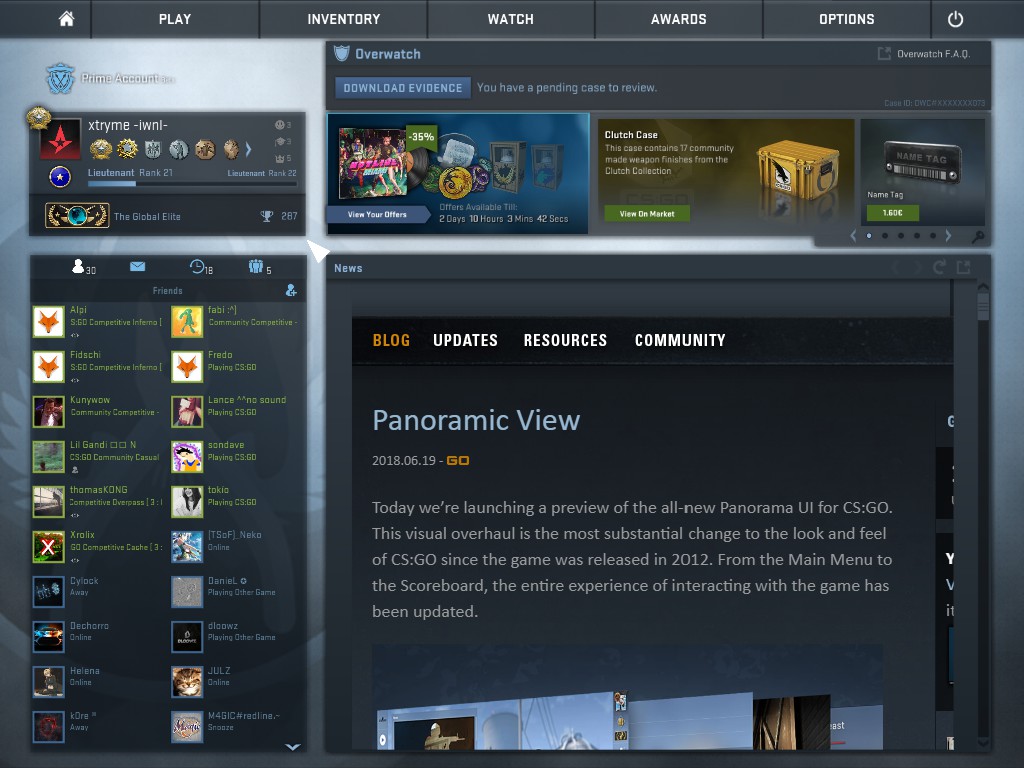Go to previous store carousel page
Image resolution: width=1024 pixels, height=768 pixels.
[x=853, y=236]
